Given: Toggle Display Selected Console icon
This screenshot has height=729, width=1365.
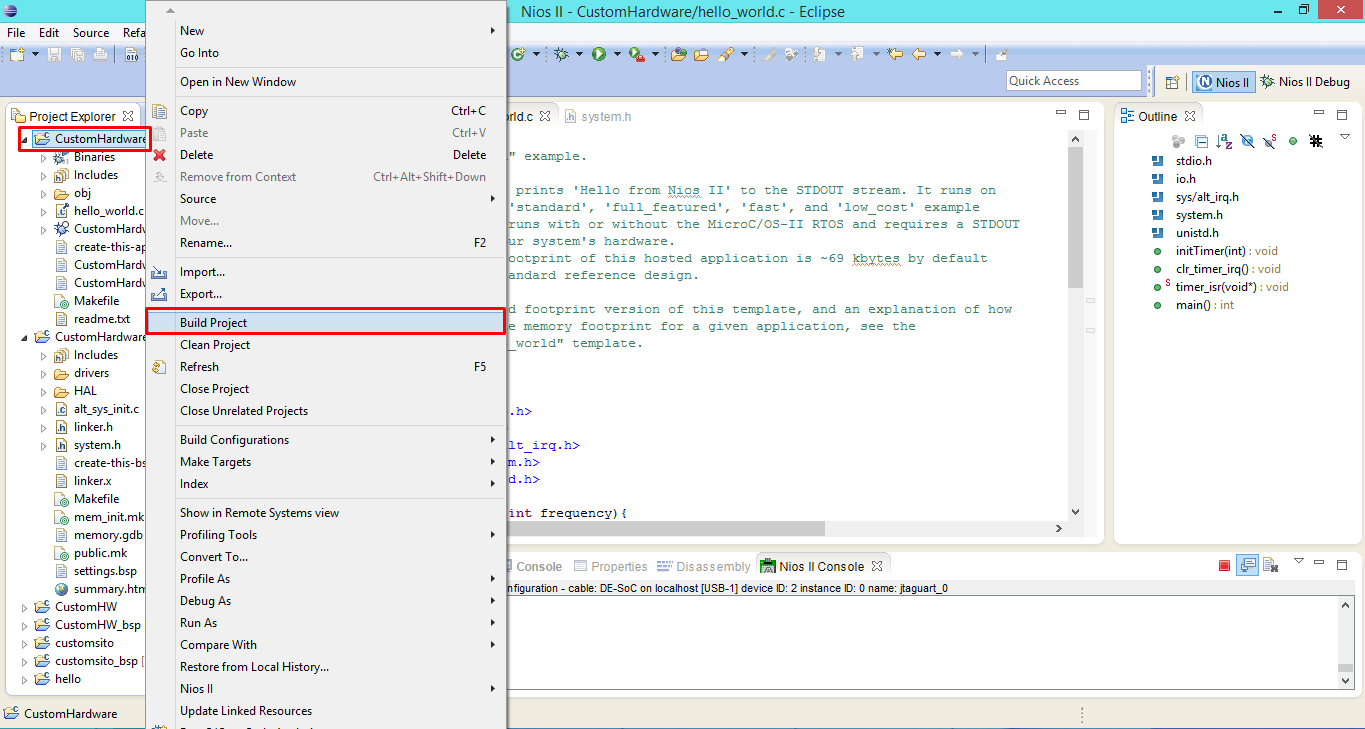Looking at the screenshot, I should point(1247,565).
